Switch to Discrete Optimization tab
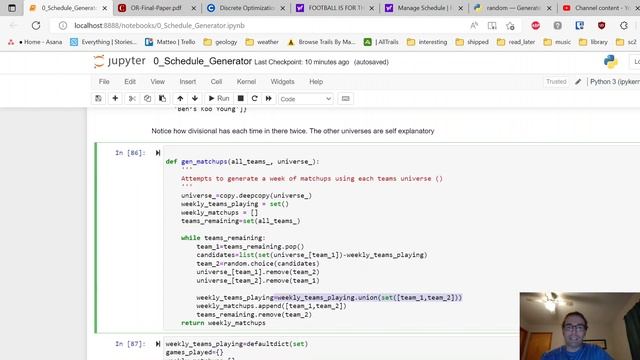This screenshot has height=360, width=640. pos(246,8)
